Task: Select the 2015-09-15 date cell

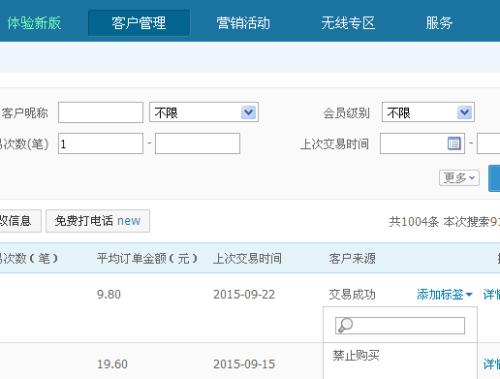Action: click(244, 364)
